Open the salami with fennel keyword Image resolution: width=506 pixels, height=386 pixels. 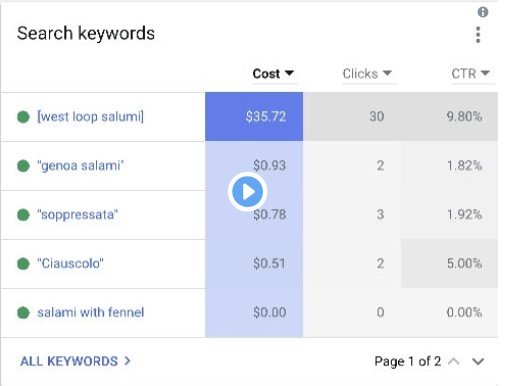91,313
